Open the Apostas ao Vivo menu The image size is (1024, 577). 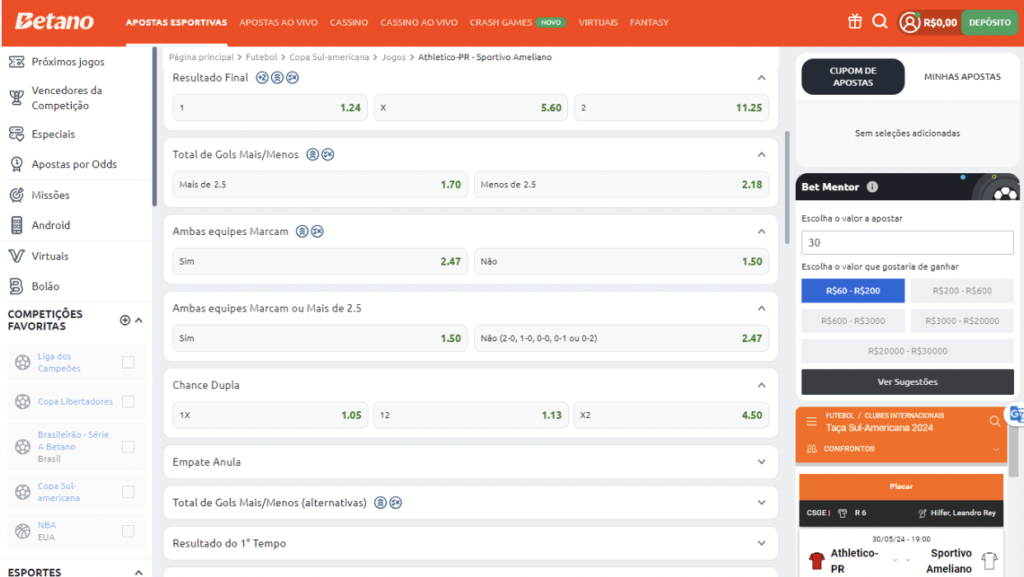278,22
